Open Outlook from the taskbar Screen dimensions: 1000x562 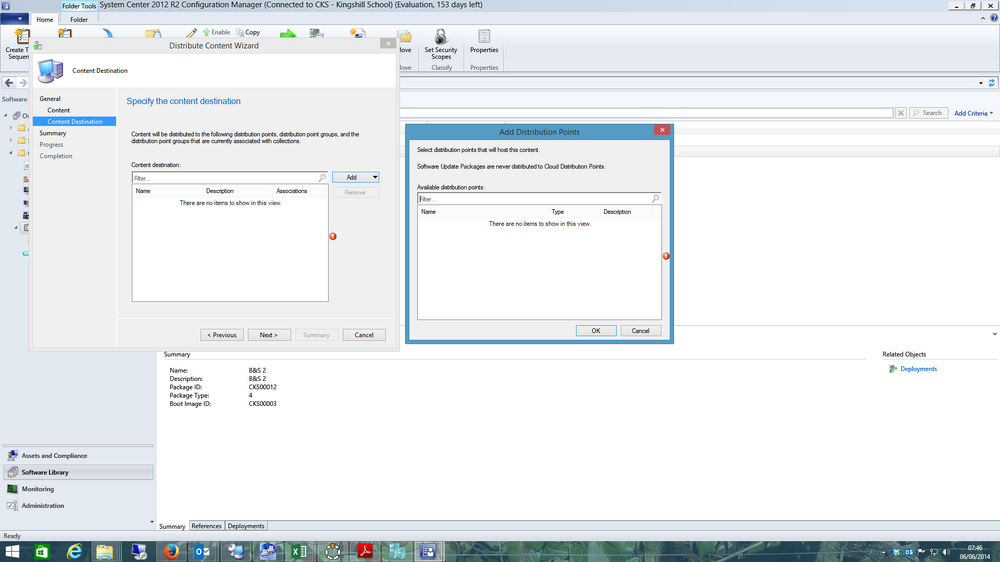203,551
